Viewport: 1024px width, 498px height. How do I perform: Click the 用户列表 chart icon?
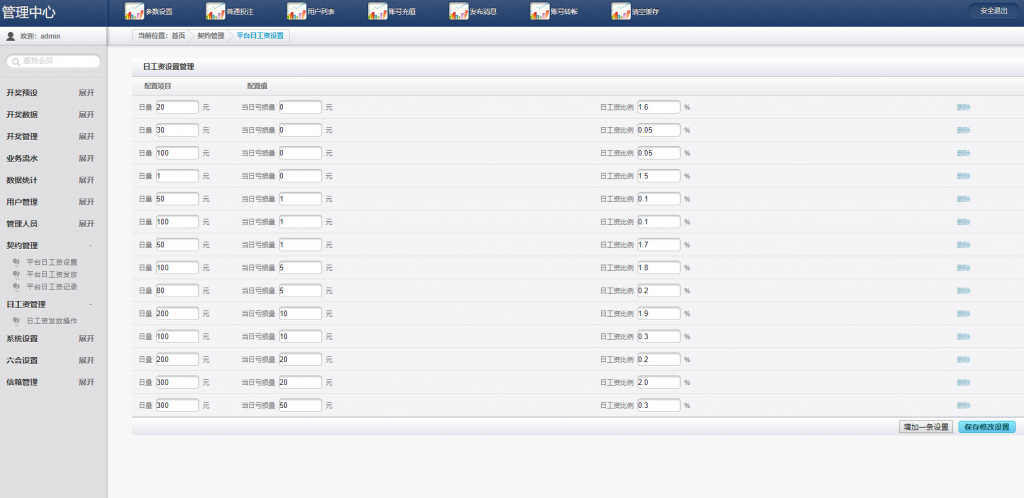coord(297,12)
